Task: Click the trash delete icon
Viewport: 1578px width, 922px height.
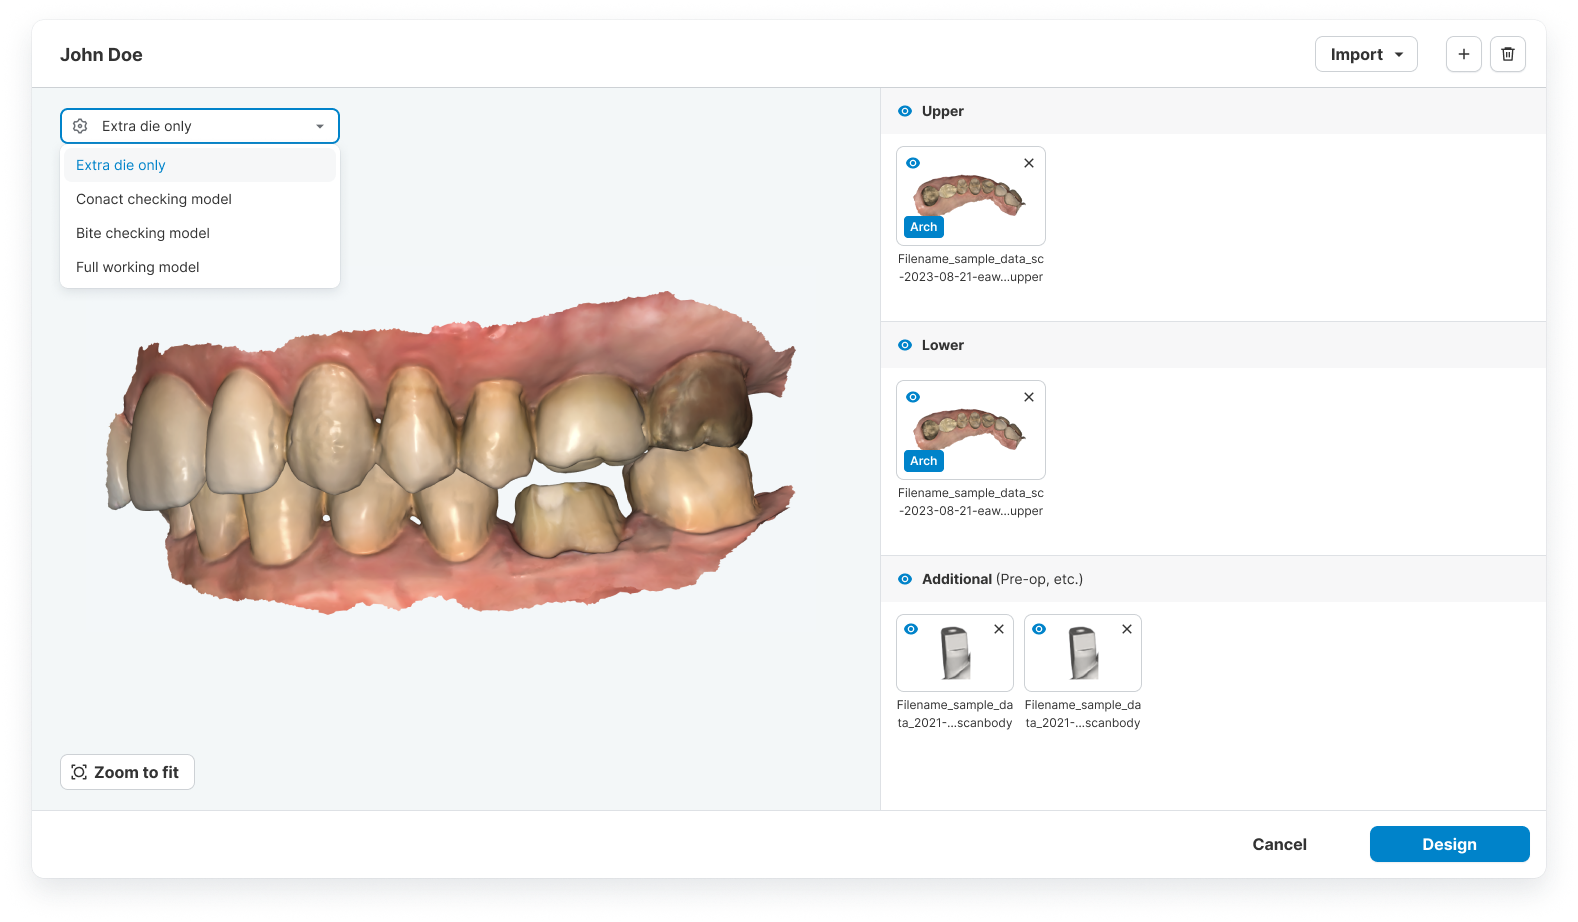Action: coord(1508,54)
